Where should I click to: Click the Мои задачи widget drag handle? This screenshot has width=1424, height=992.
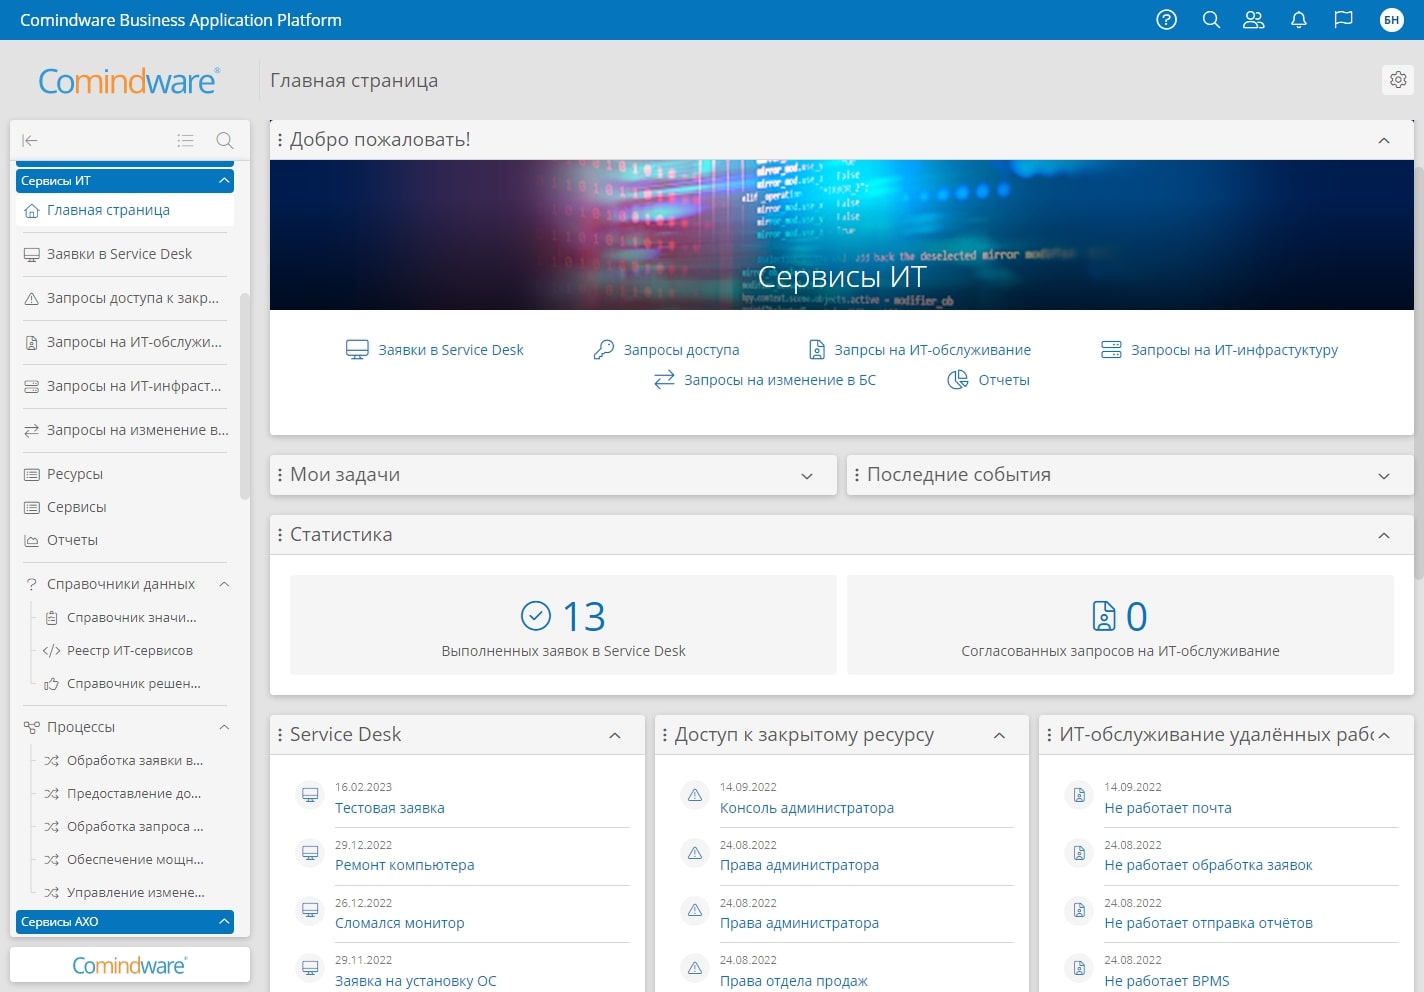pos(280,475)
